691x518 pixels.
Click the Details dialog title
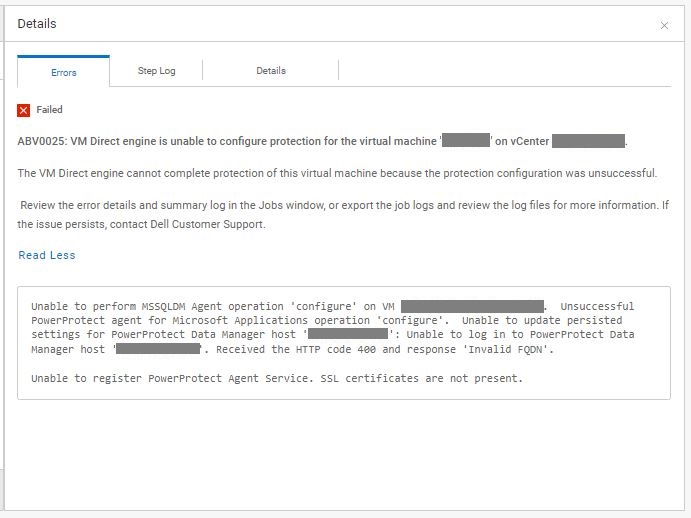pos(37,23)
